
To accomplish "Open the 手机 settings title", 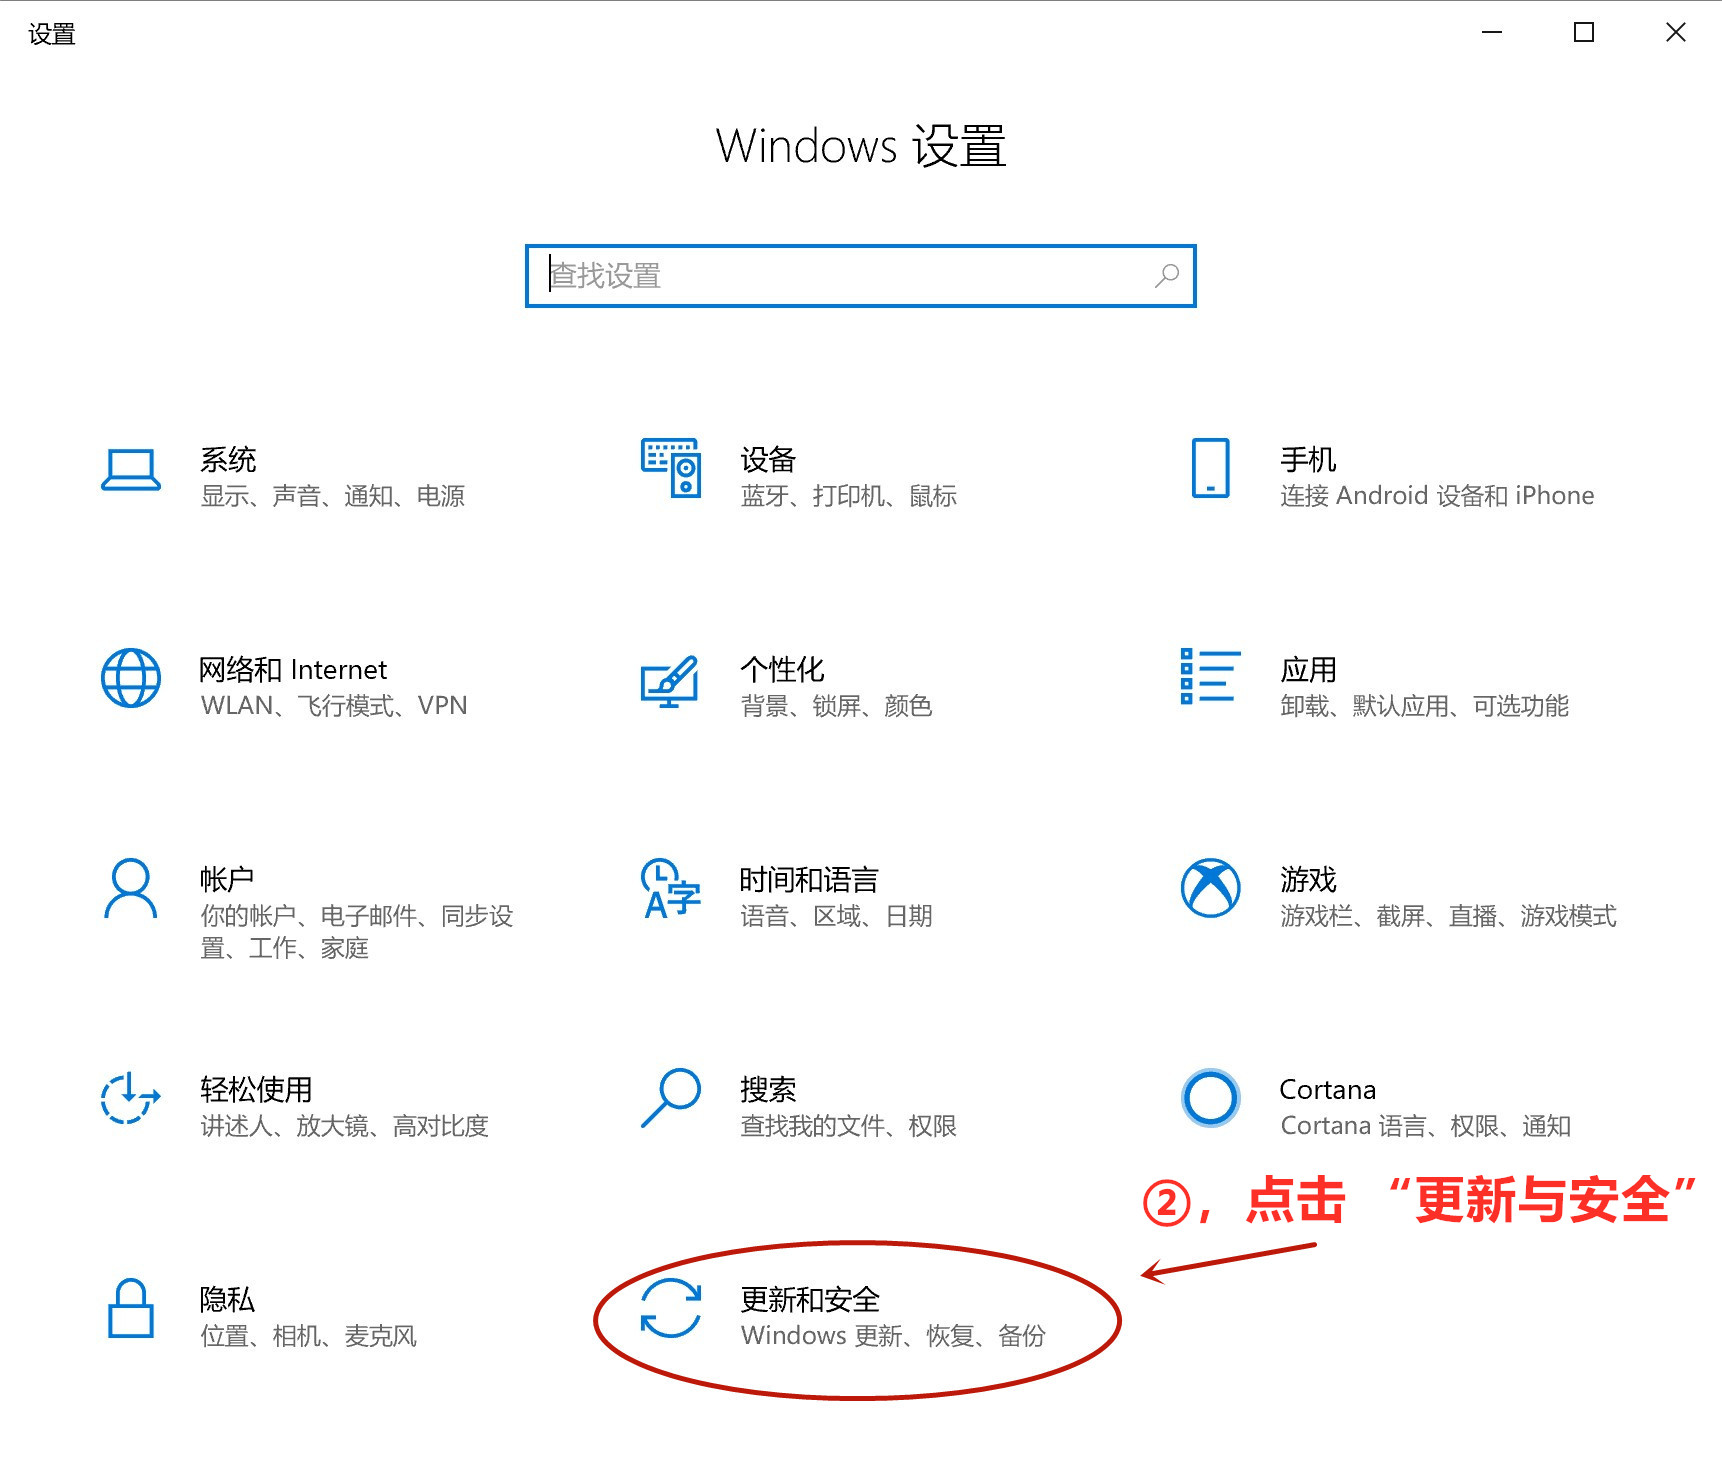I will tap(1308, 460).
